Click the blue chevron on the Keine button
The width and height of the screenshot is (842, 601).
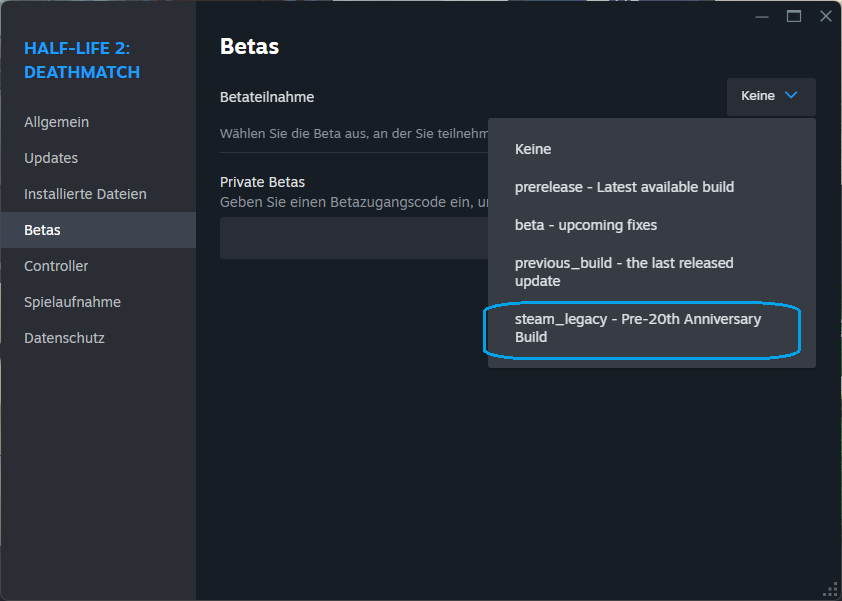click(790, 96)
